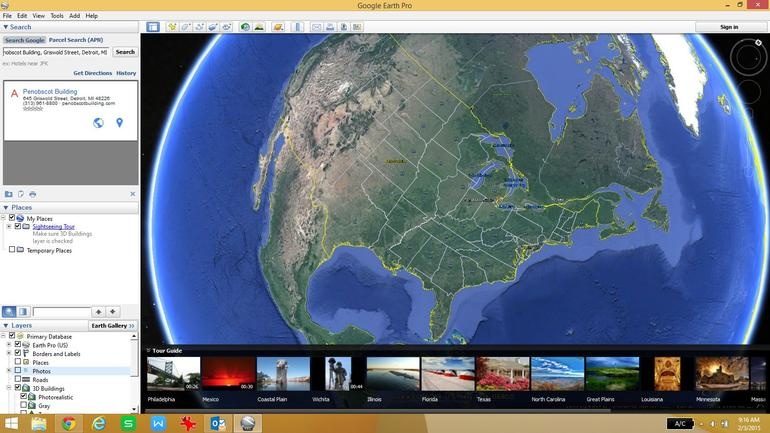This screenshot has width=770, height=433.
Task: Enable the Roads layer checkbox
Action: 17,380
